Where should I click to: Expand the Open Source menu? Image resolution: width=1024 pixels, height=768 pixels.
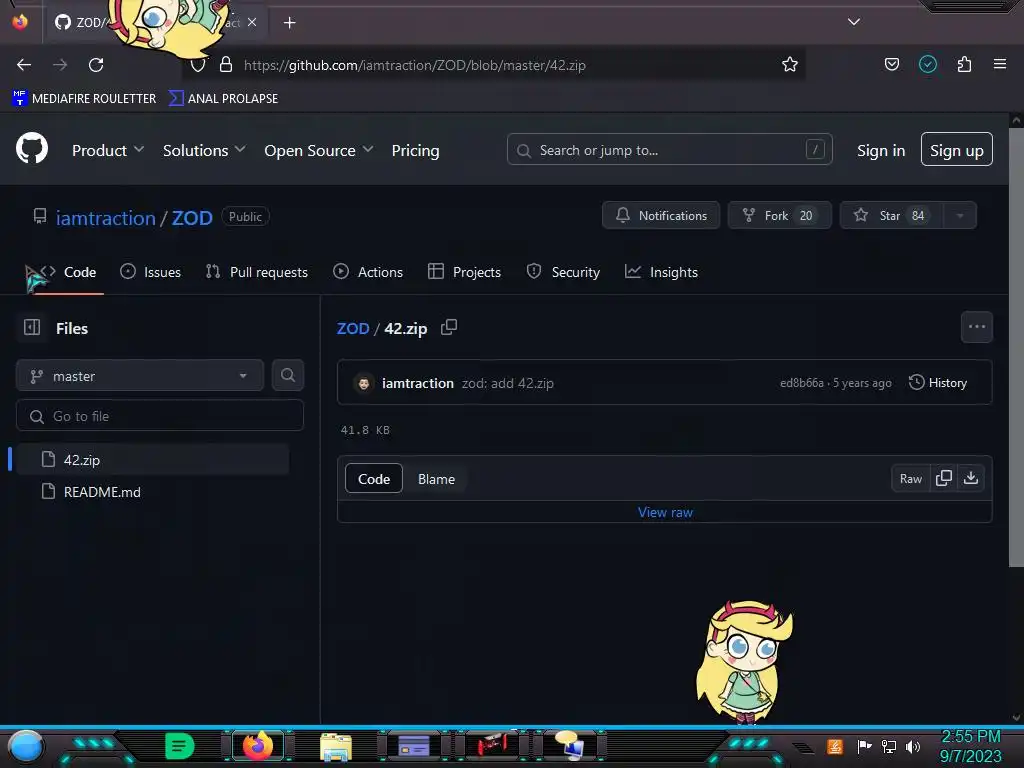(319, 150)
